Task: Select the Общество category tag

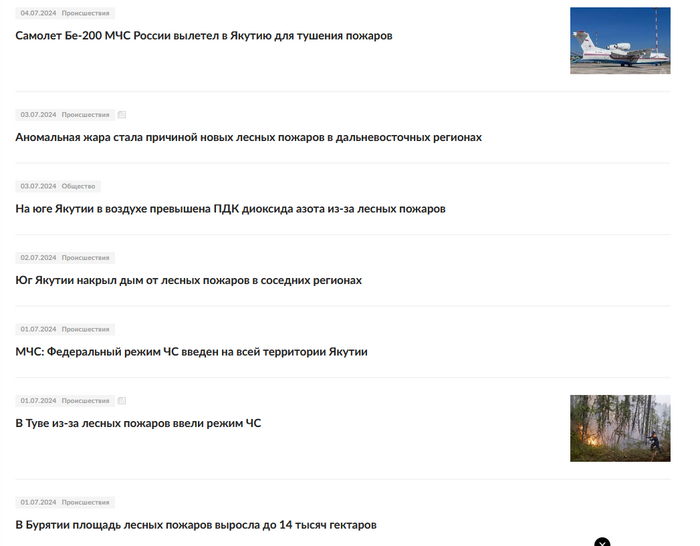Action: [x=79, y=186]
